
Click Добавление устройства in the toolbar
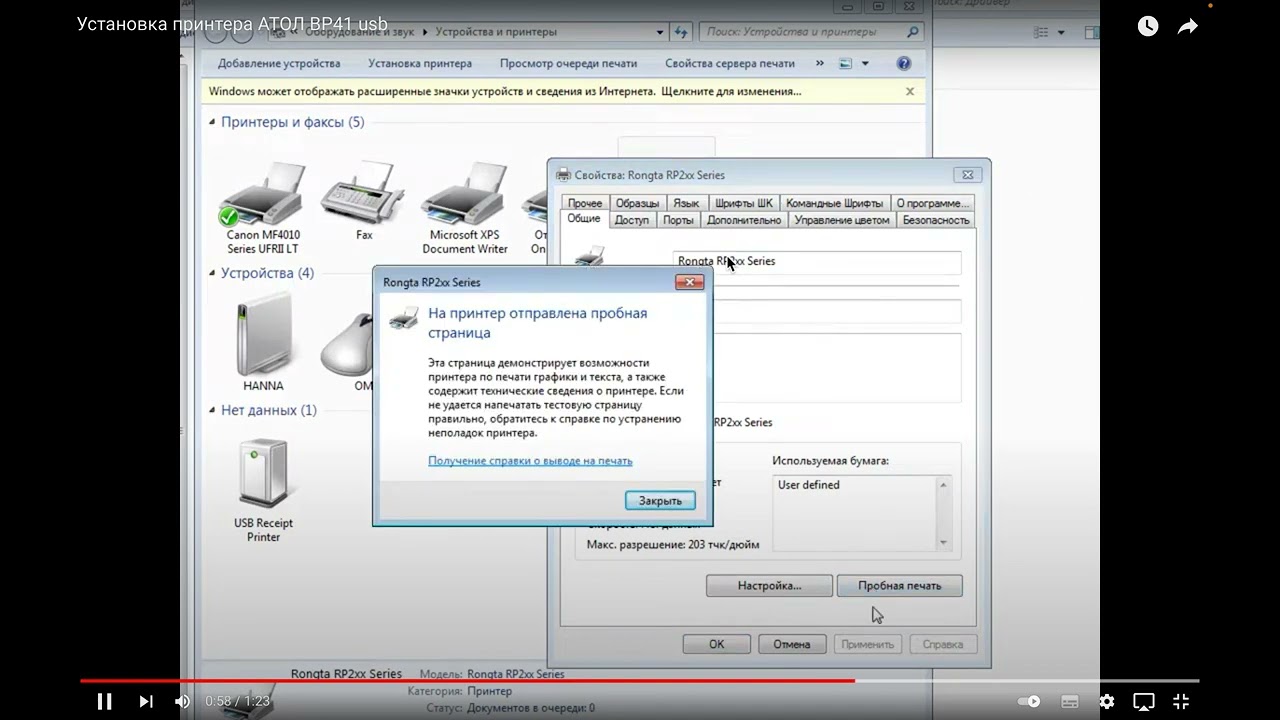coord(279,63)
